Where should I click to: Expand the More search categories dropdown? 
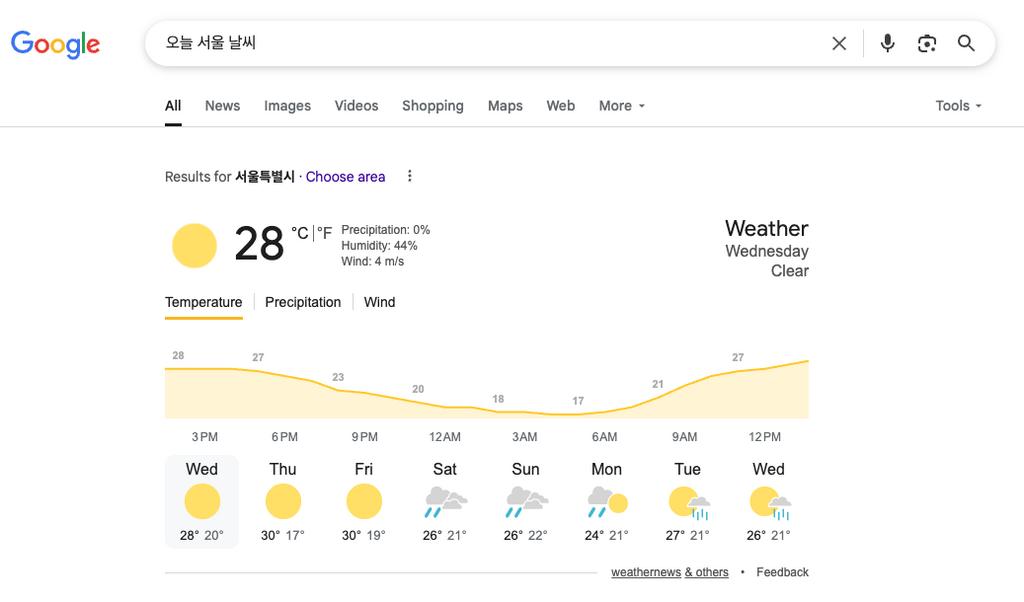(x=622, y=106)
